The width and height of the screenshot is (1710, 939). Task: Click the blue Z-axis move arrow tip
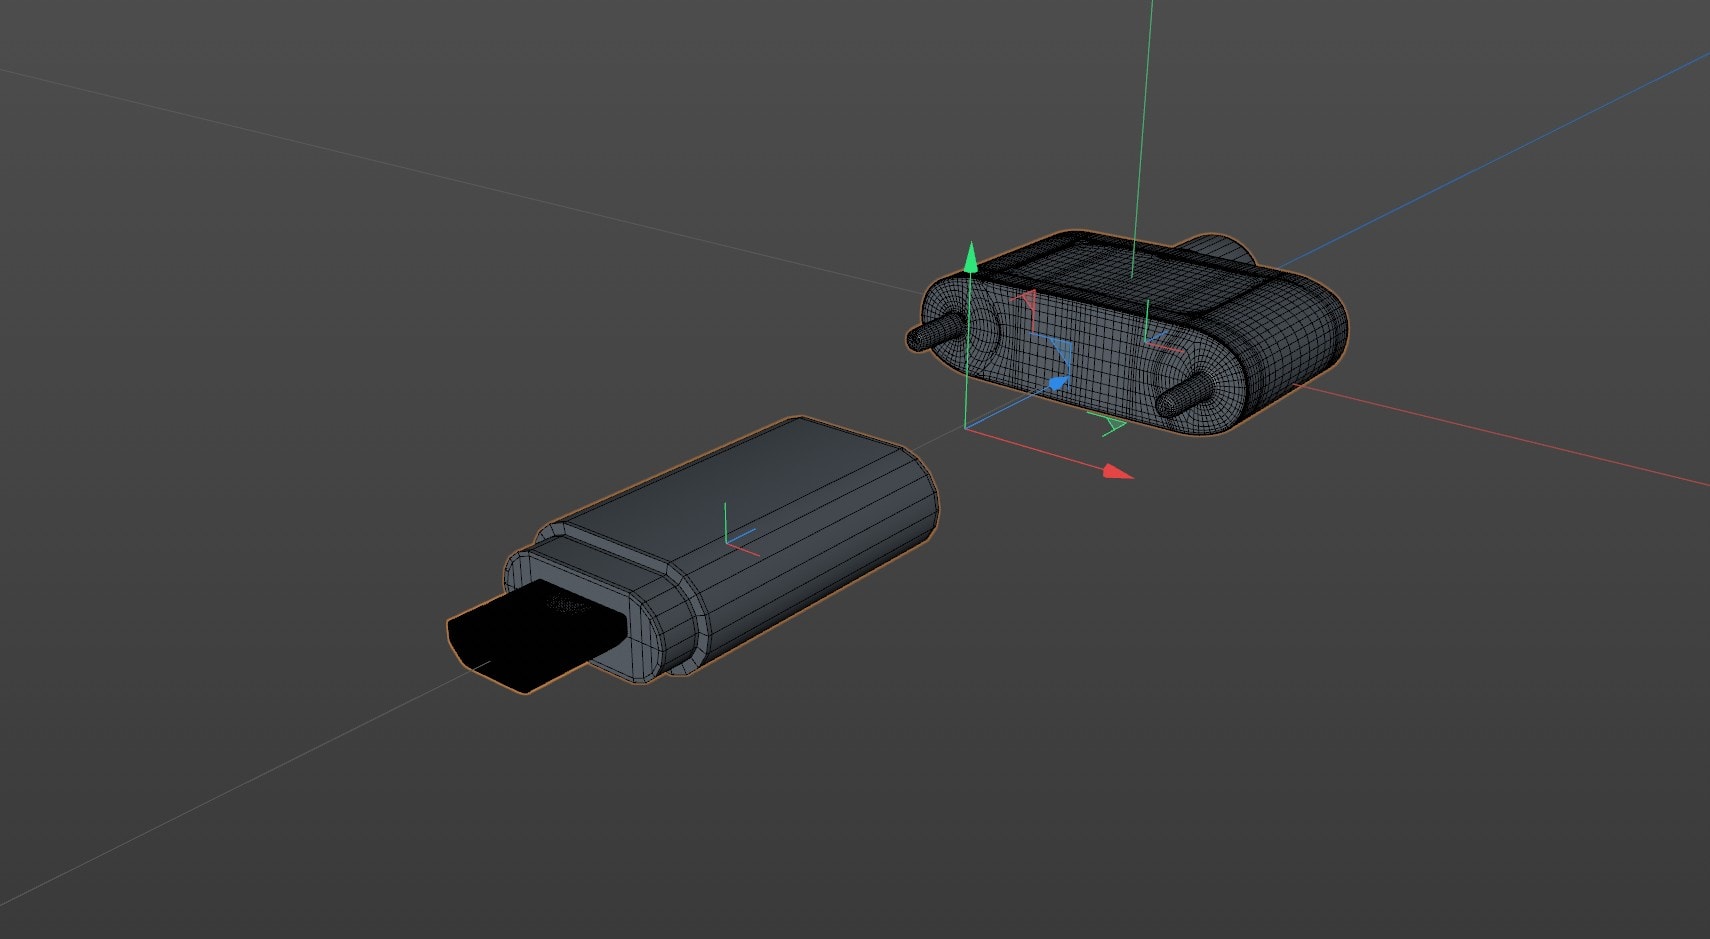pos(1058,382)
